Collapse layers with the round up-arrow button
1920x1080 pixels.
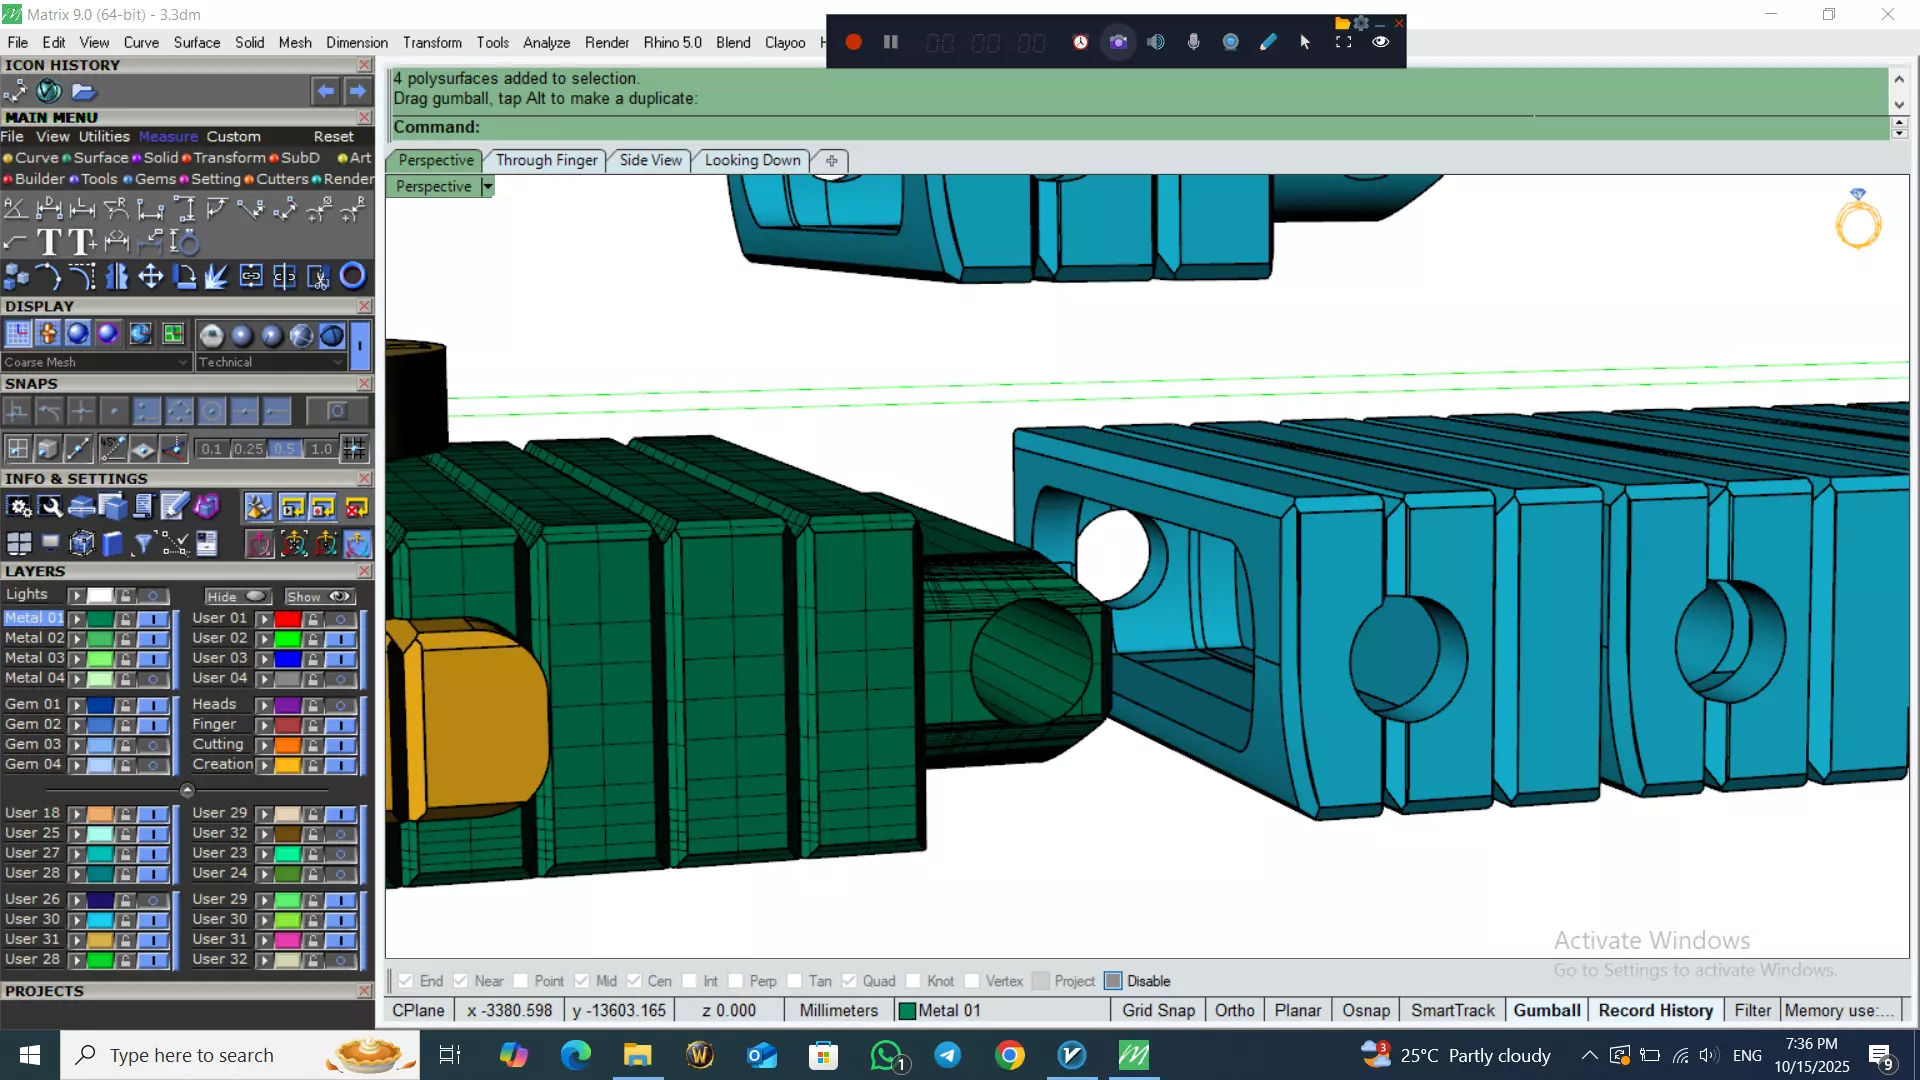187,790
